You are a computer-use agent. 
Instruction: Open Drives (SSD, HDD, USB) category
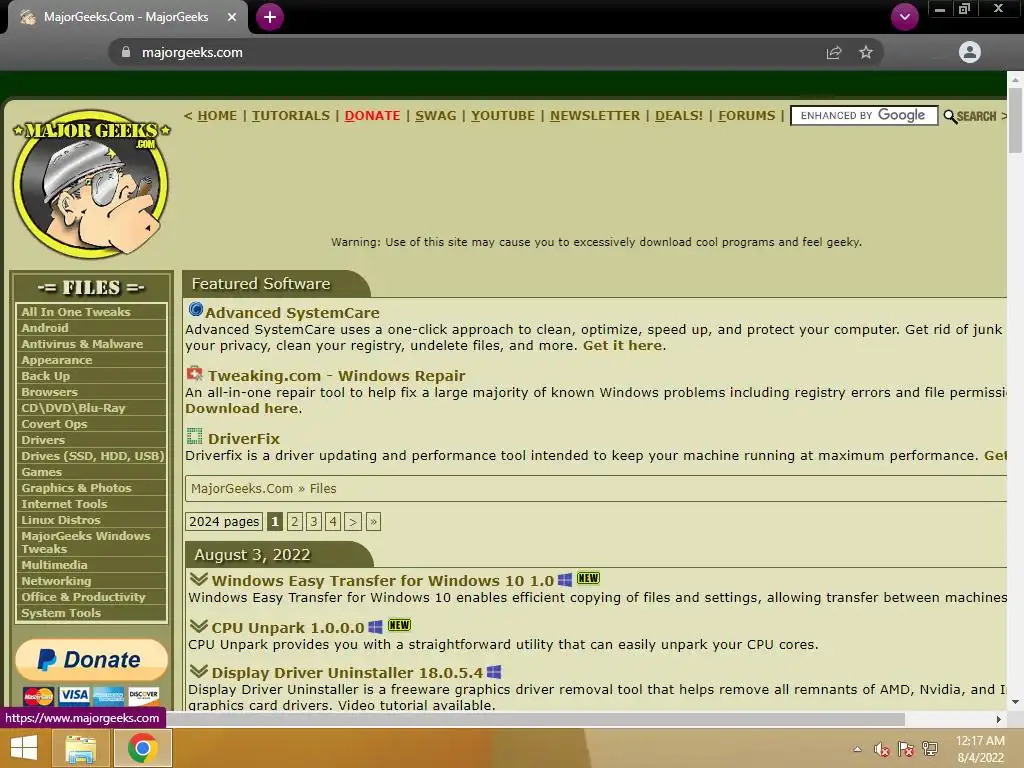pos(91,456)
